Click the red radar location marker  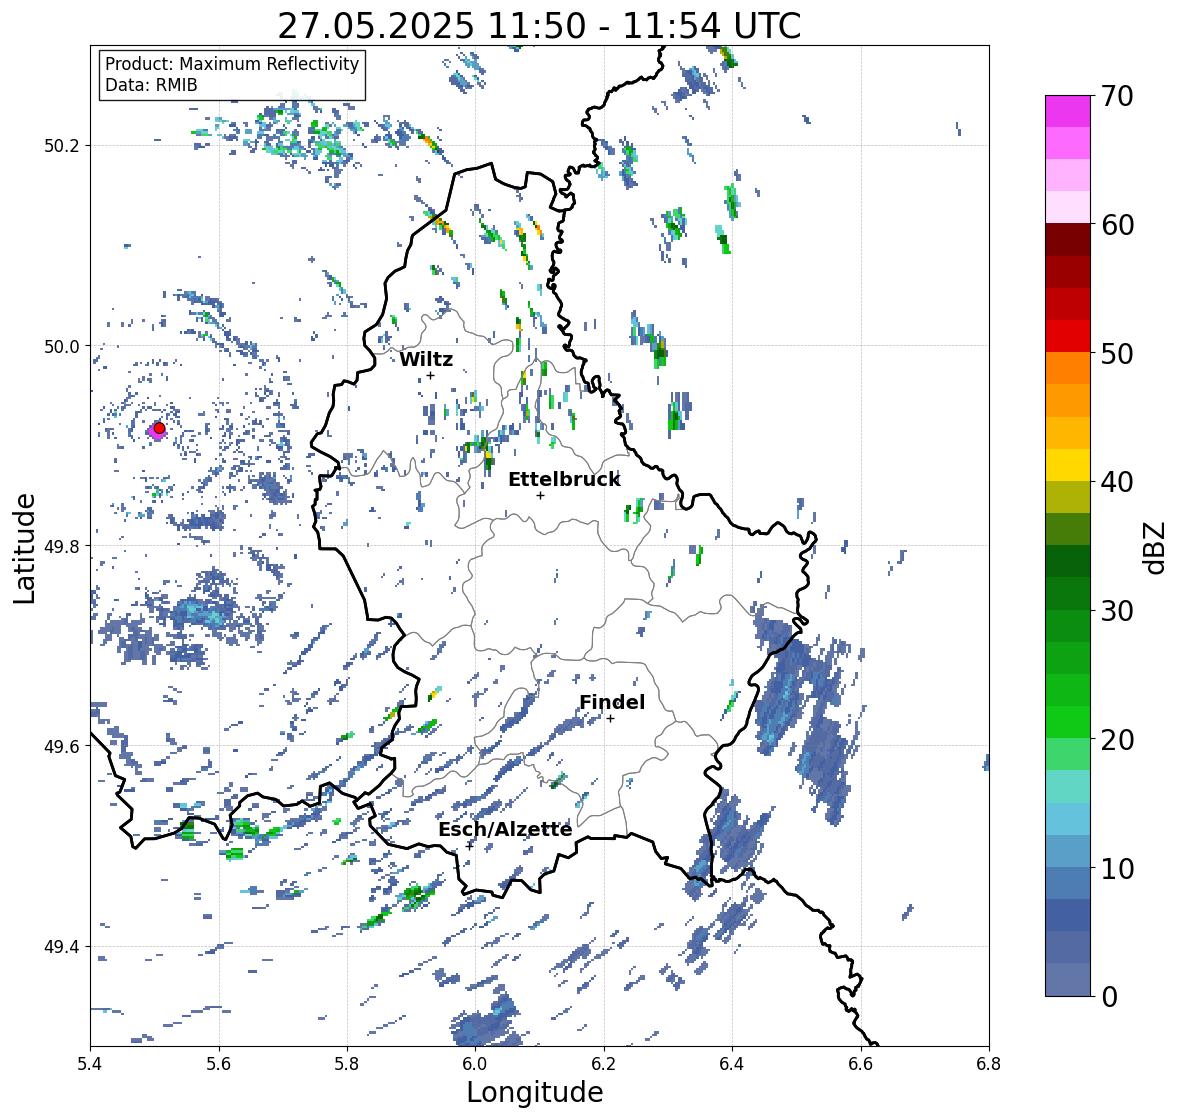159,428
